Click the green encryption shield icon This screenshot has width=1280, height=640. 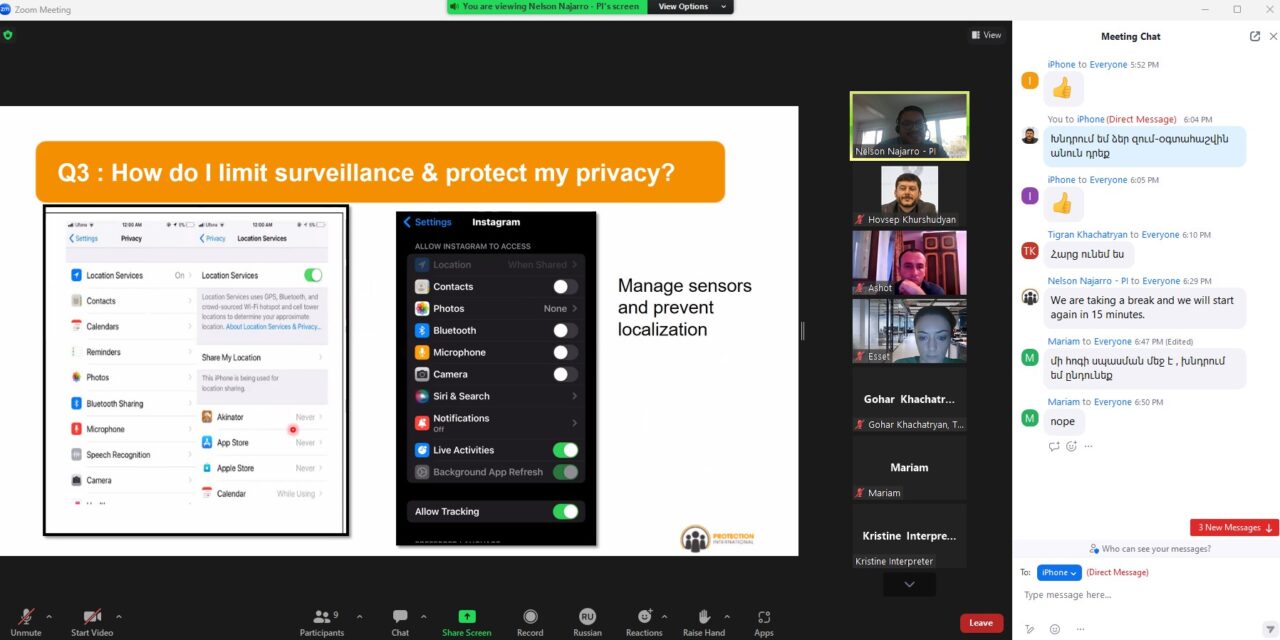[8, 35]
